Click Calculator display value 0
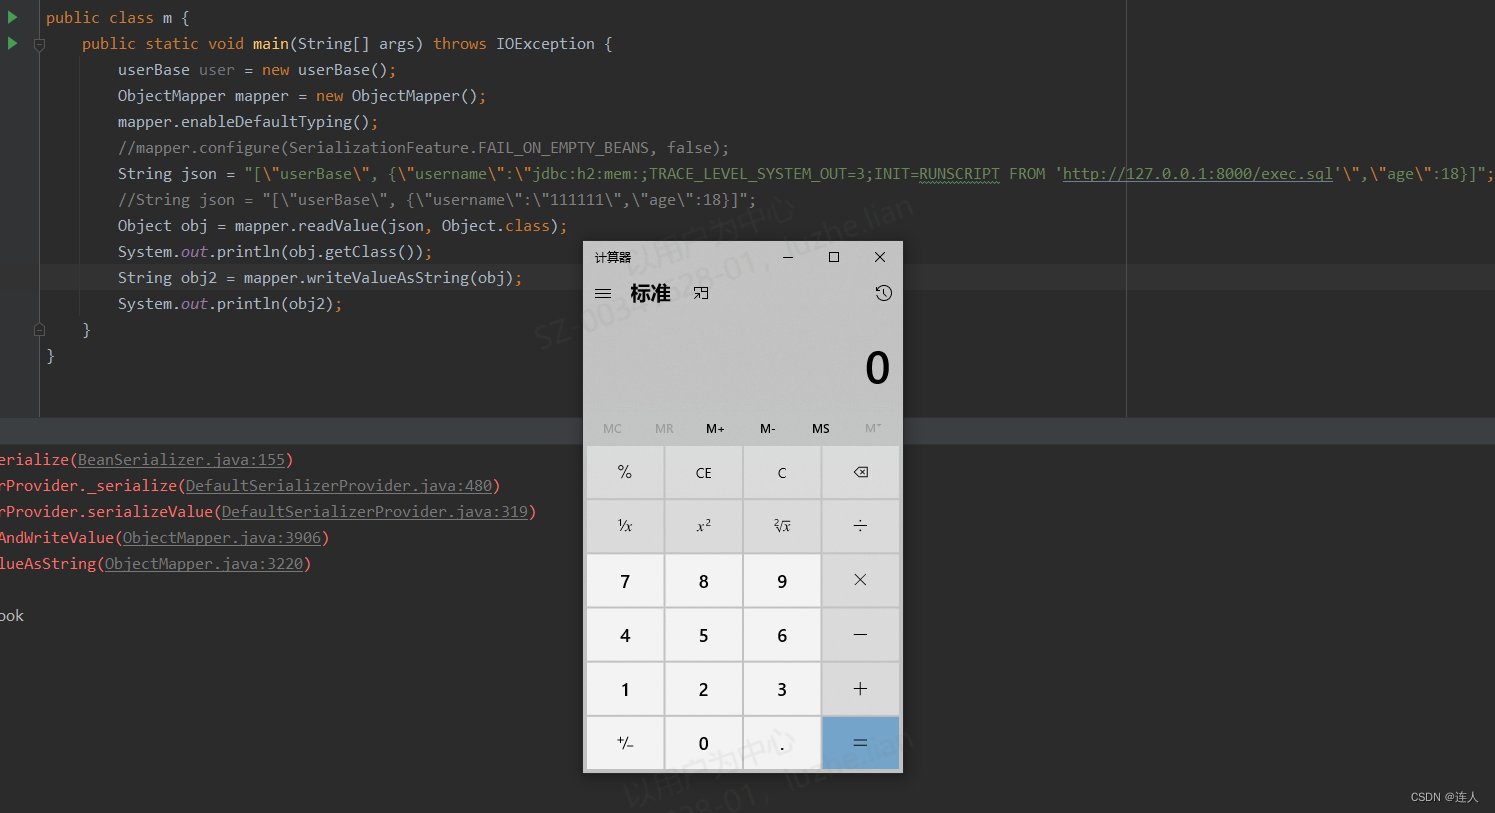This screenshot has width=1495, height=813. [x=877, y=368]
